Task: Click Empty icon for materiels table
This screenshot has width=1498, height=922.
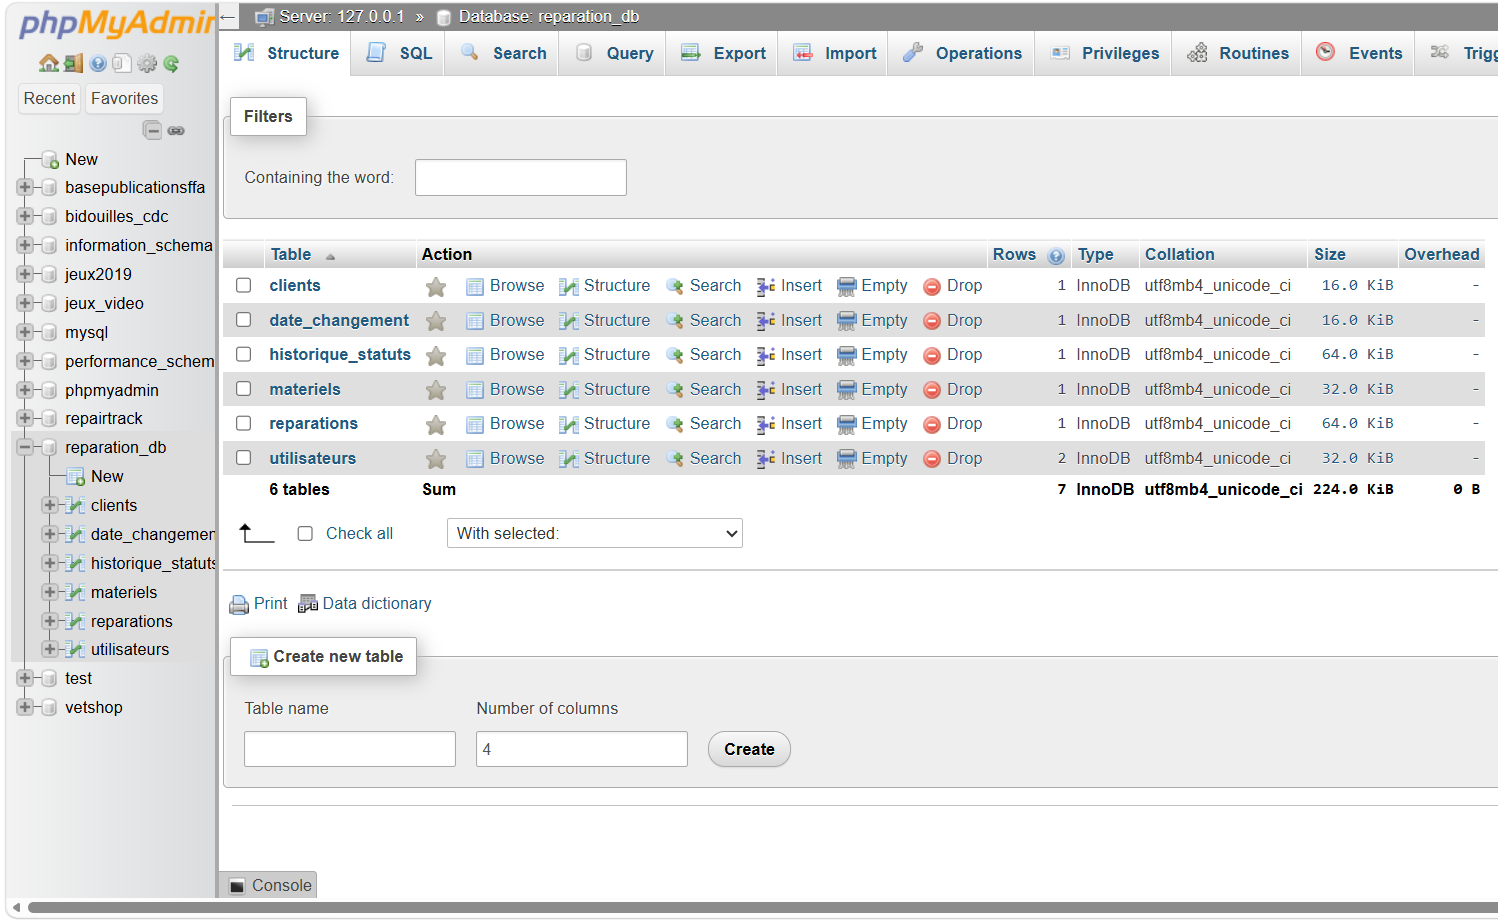Action: 847,390
